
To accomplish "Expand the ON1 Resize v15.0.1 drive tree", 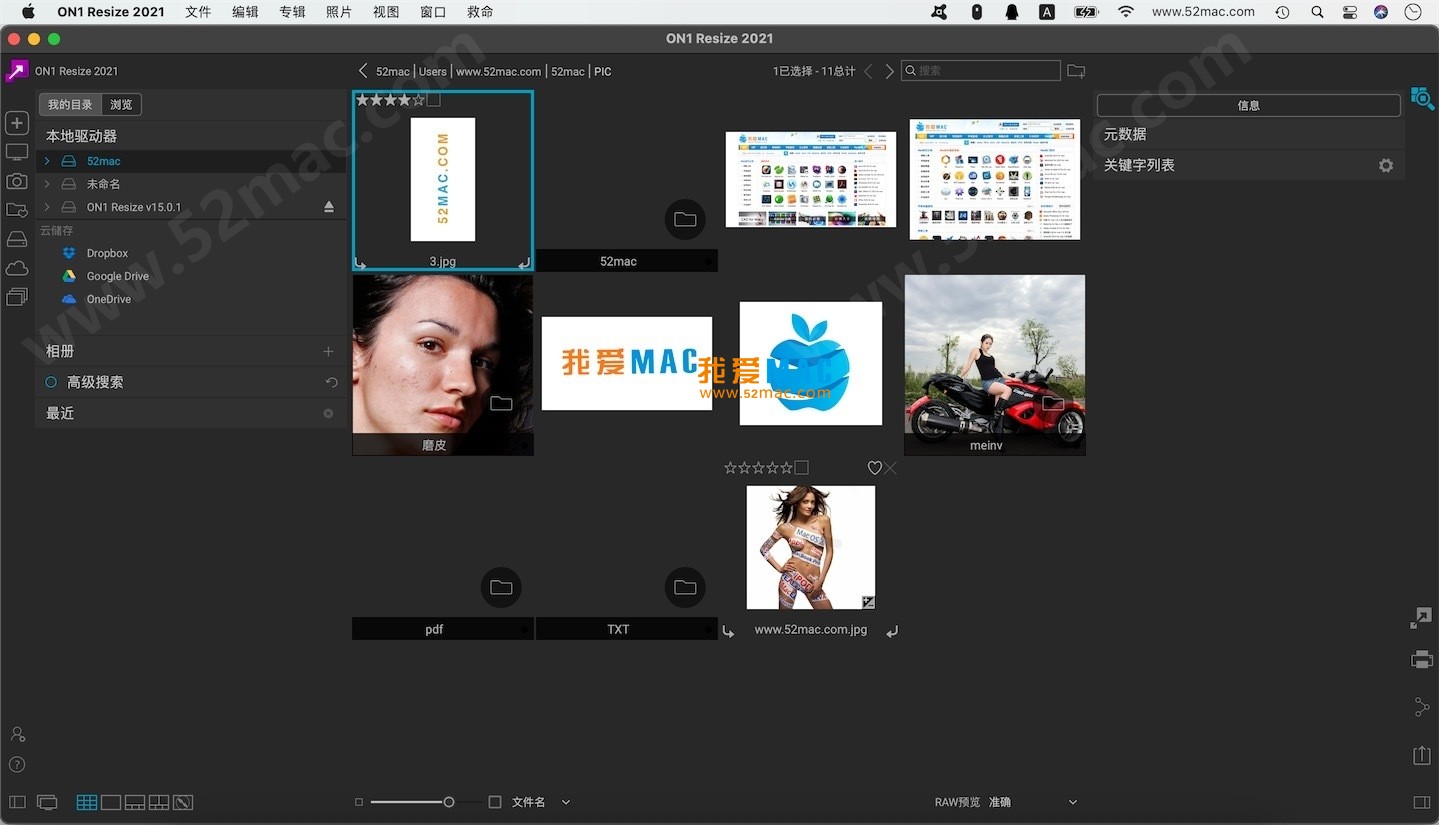I will coord(46,207).
